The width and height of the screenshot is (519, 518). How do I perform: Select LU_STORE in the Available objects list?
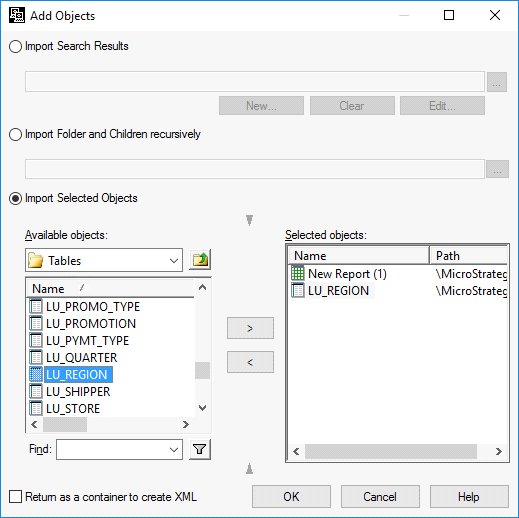point(73,409)
